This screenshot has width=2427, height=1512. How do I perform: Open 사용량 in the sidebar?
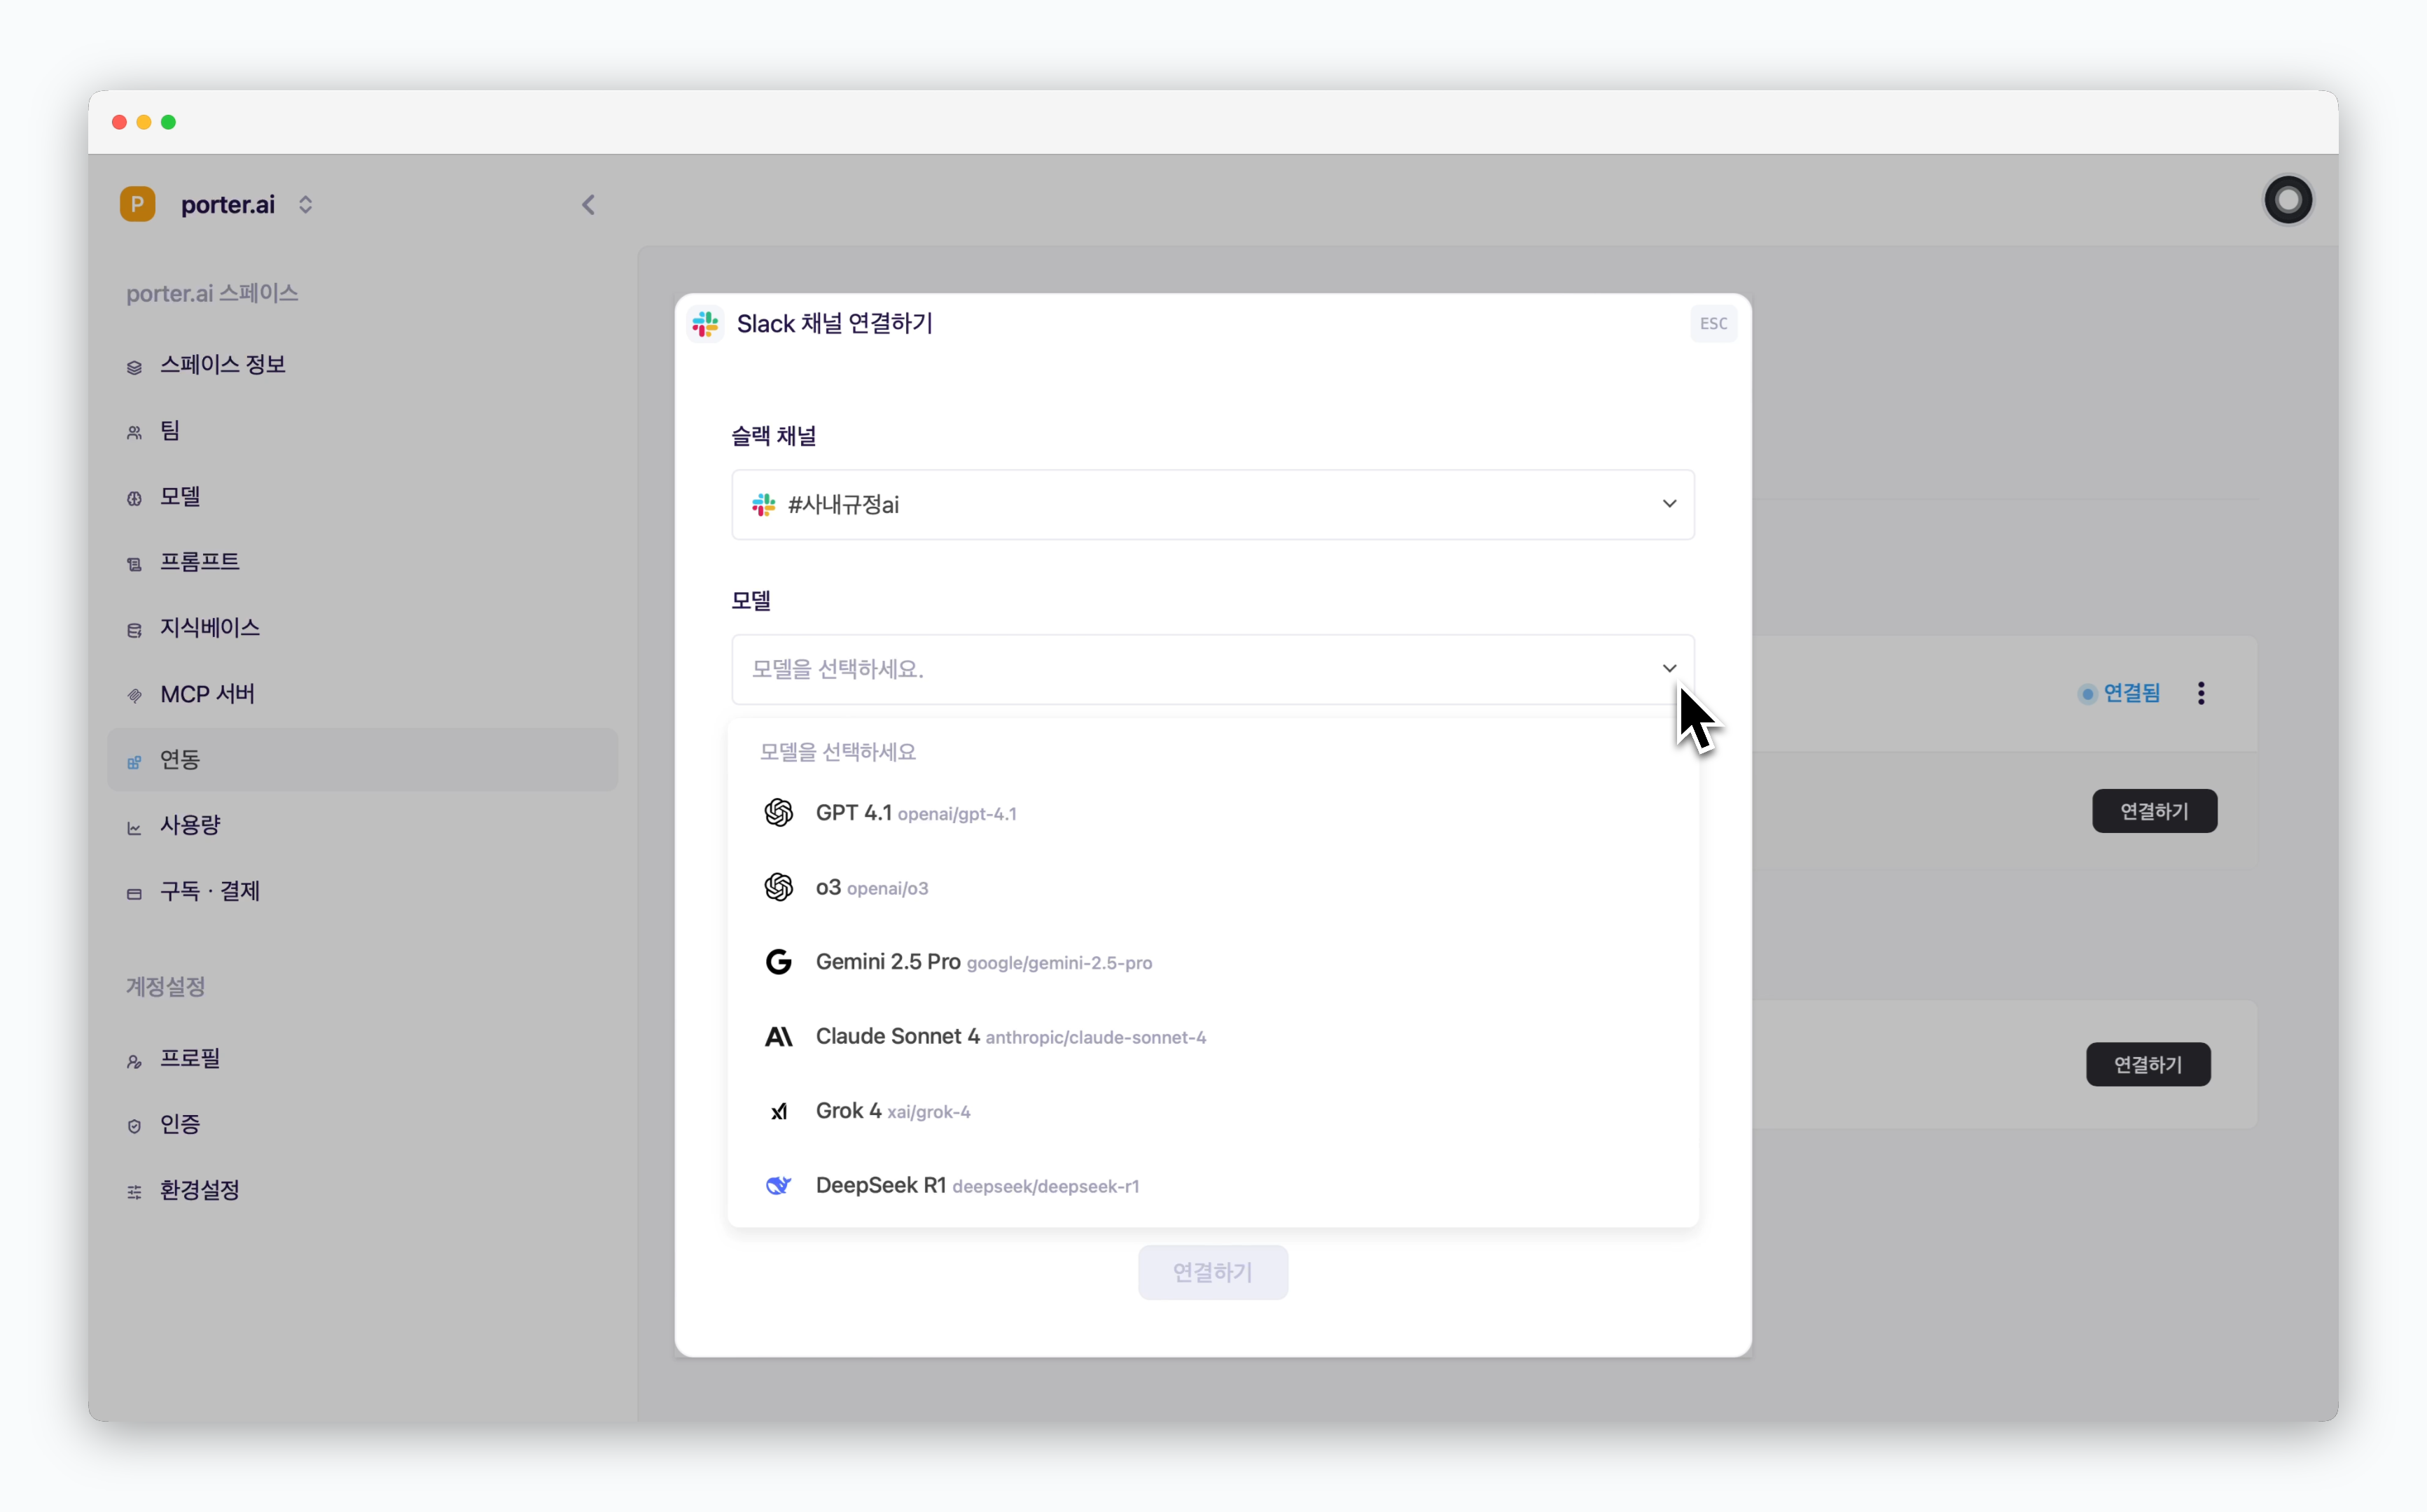pyautogui.click(x=362, y=826)
